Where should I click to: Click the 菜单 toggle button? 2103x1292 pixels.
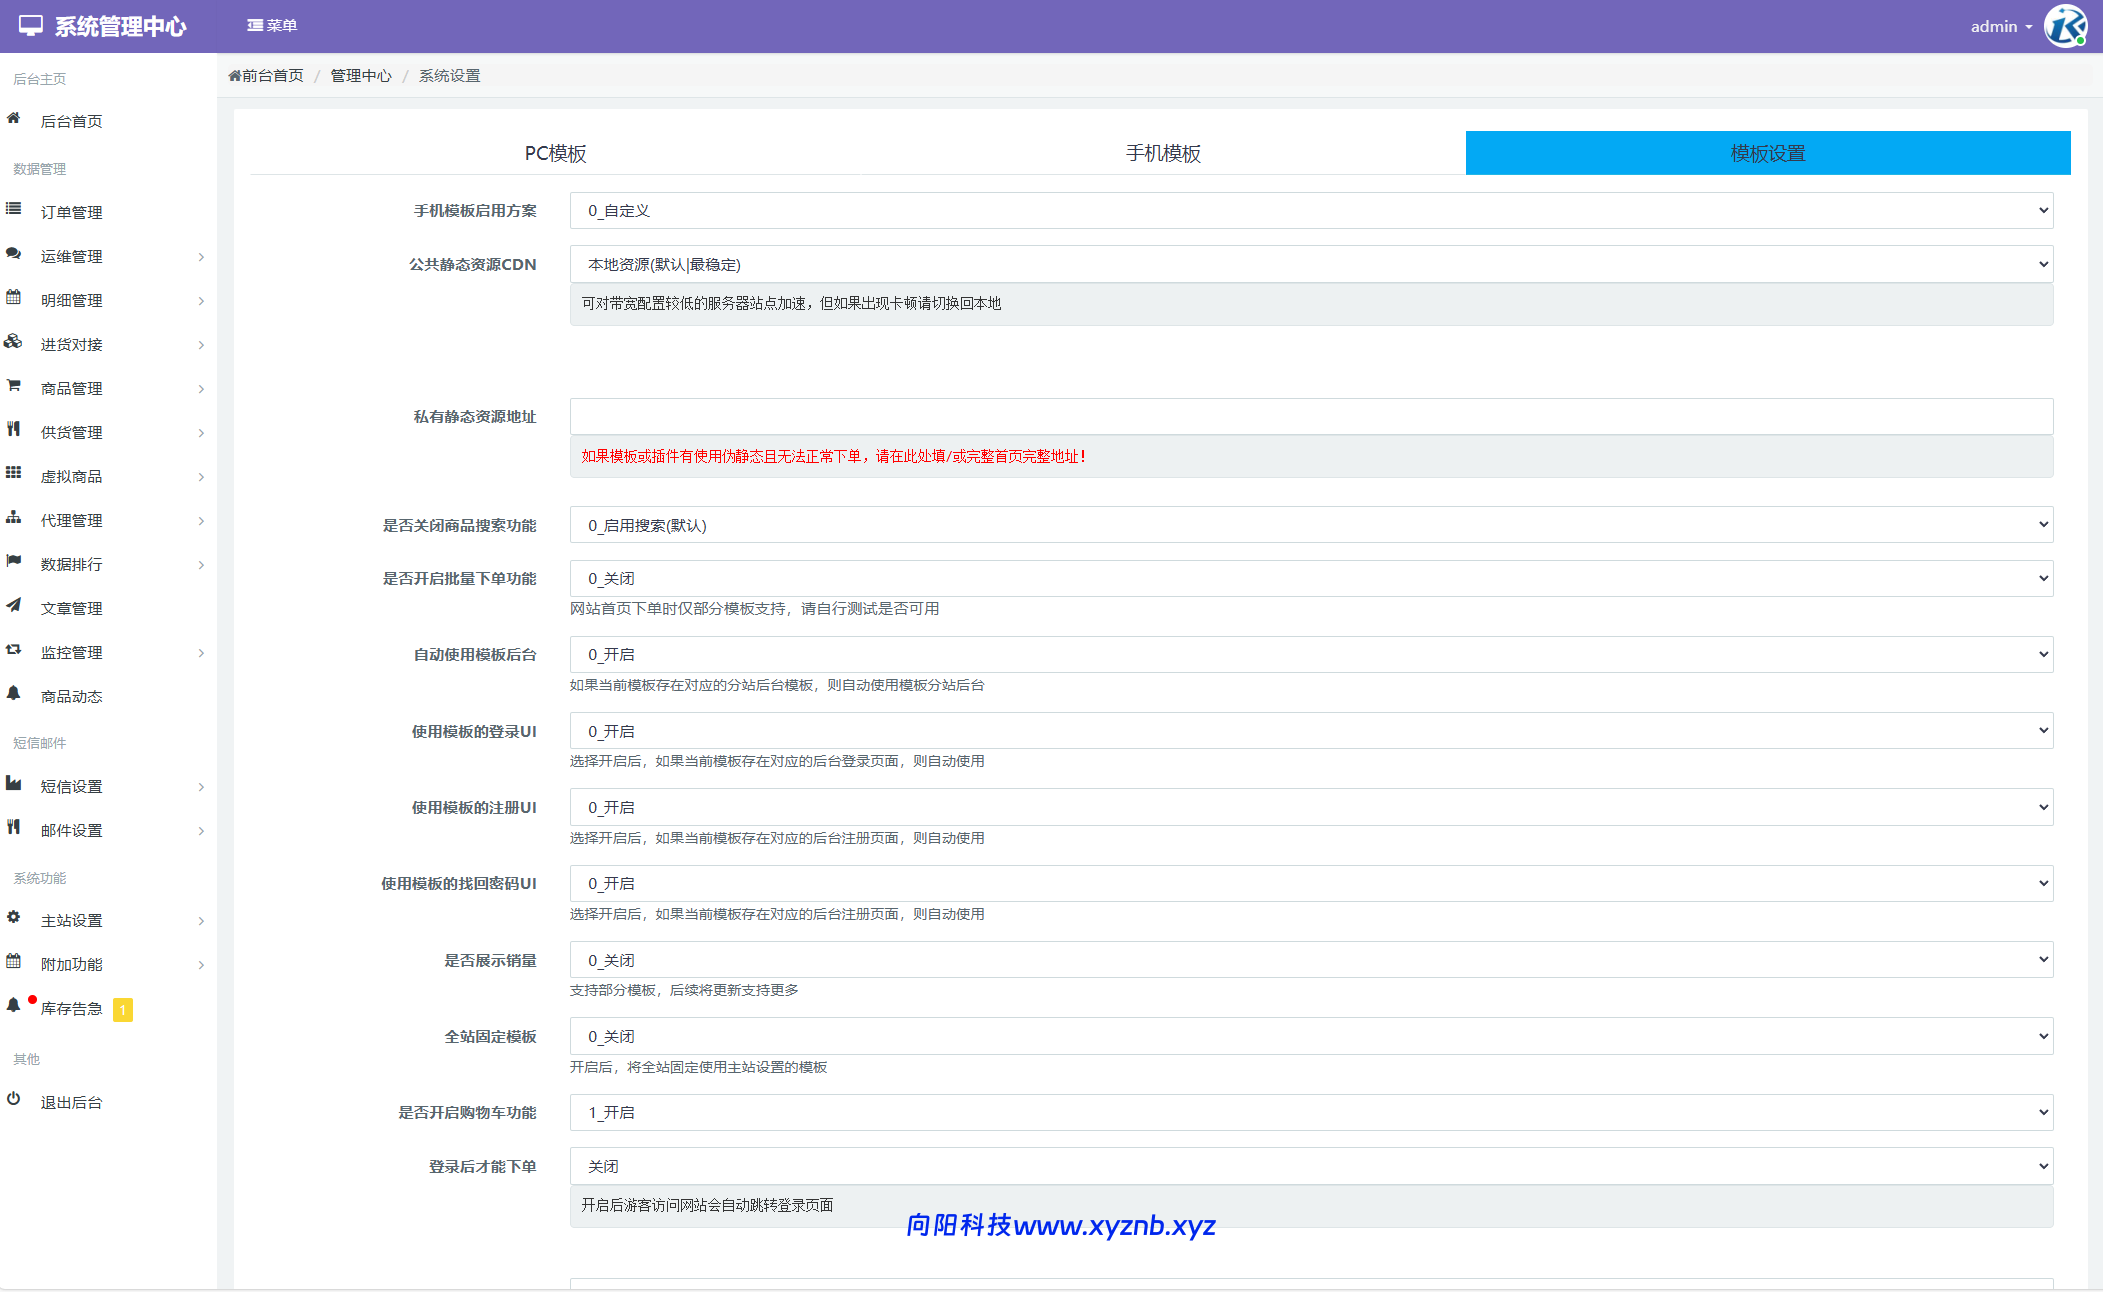272,25
